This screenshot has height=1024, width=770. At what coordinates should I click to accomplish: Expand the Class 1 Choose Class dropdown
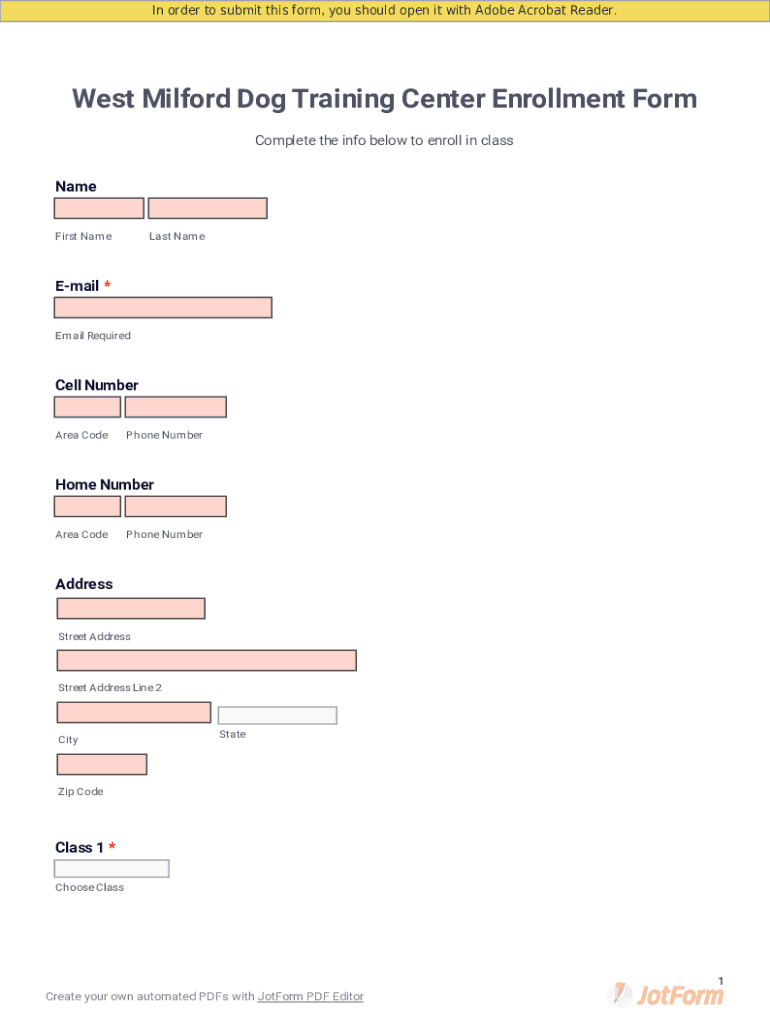point(111,869)
